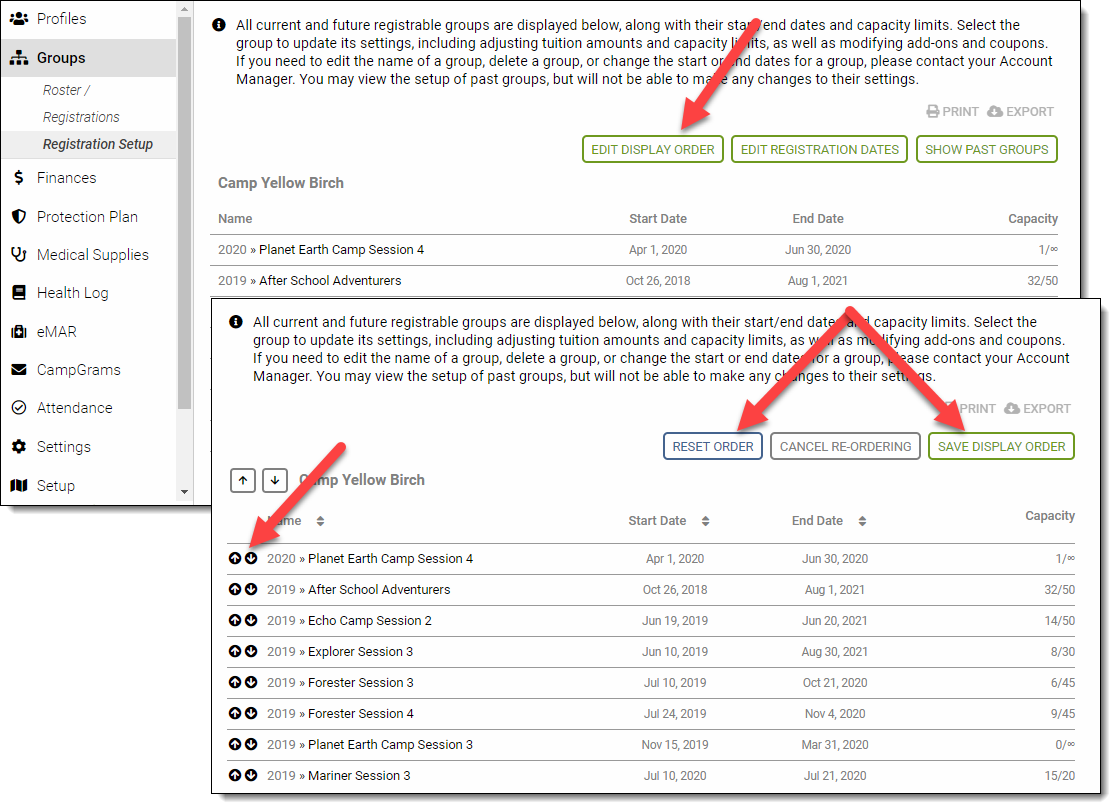Sort by Start Date column arrows

705,521
